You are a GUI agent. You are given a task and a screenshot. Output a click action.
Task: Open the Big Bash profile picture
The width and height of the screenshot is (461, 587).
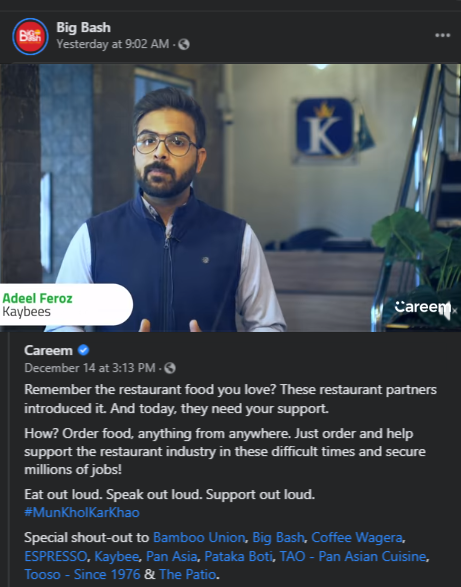(30, 36)
